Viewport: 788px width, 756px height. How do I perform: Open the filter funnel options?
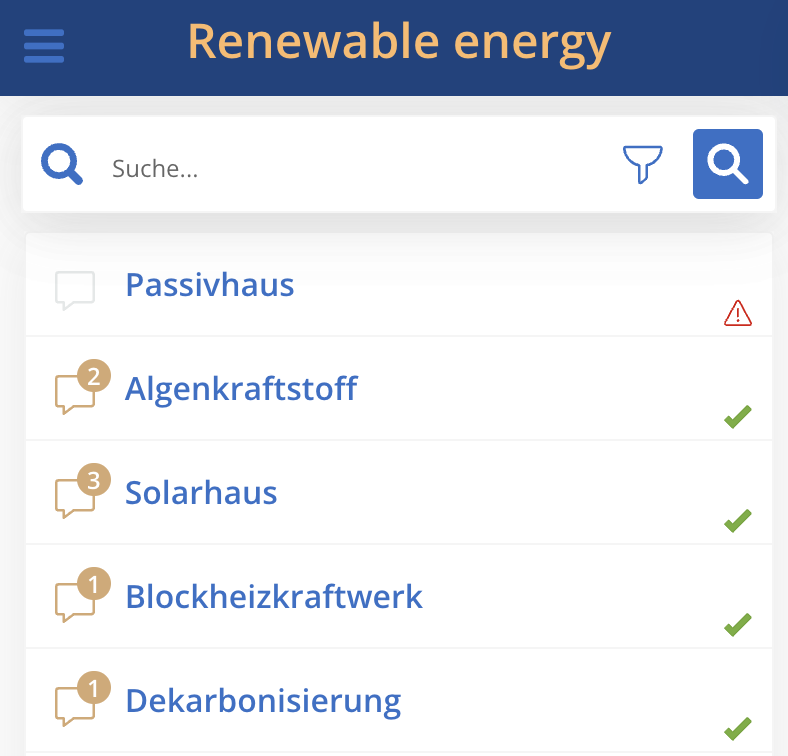coord(642,164)
